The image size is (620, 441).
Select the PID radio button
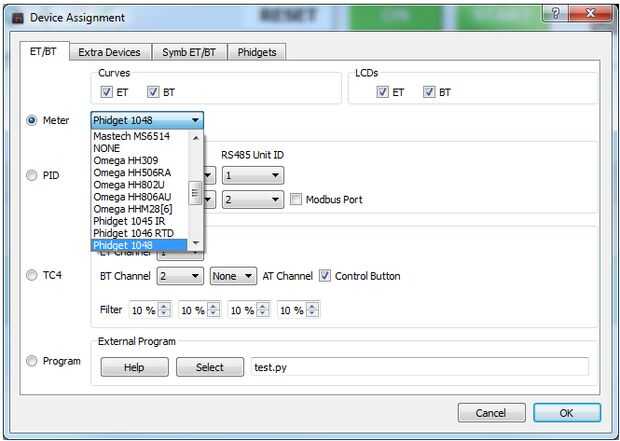[32, 175]
